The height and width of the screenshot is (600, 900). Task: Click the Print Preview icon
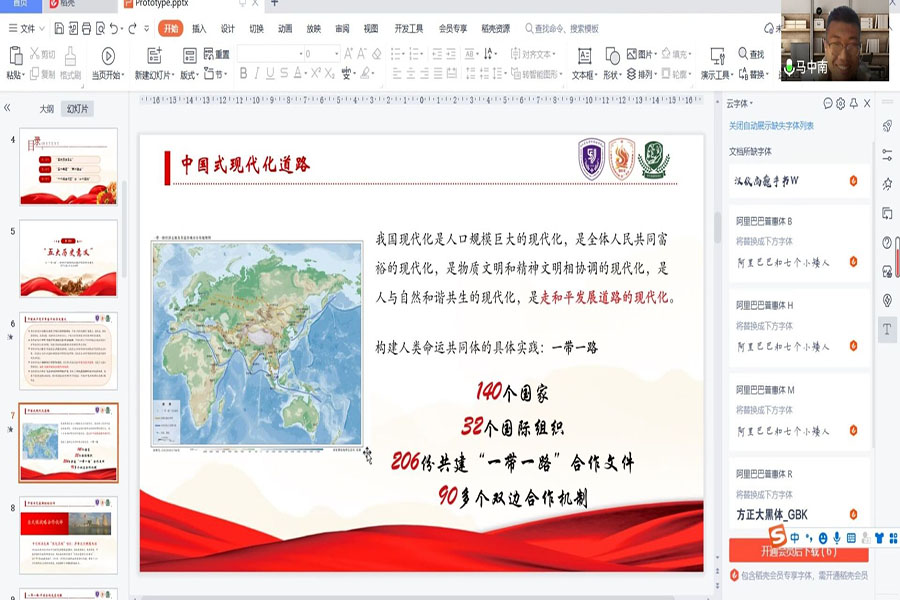(x=100, y=28)
